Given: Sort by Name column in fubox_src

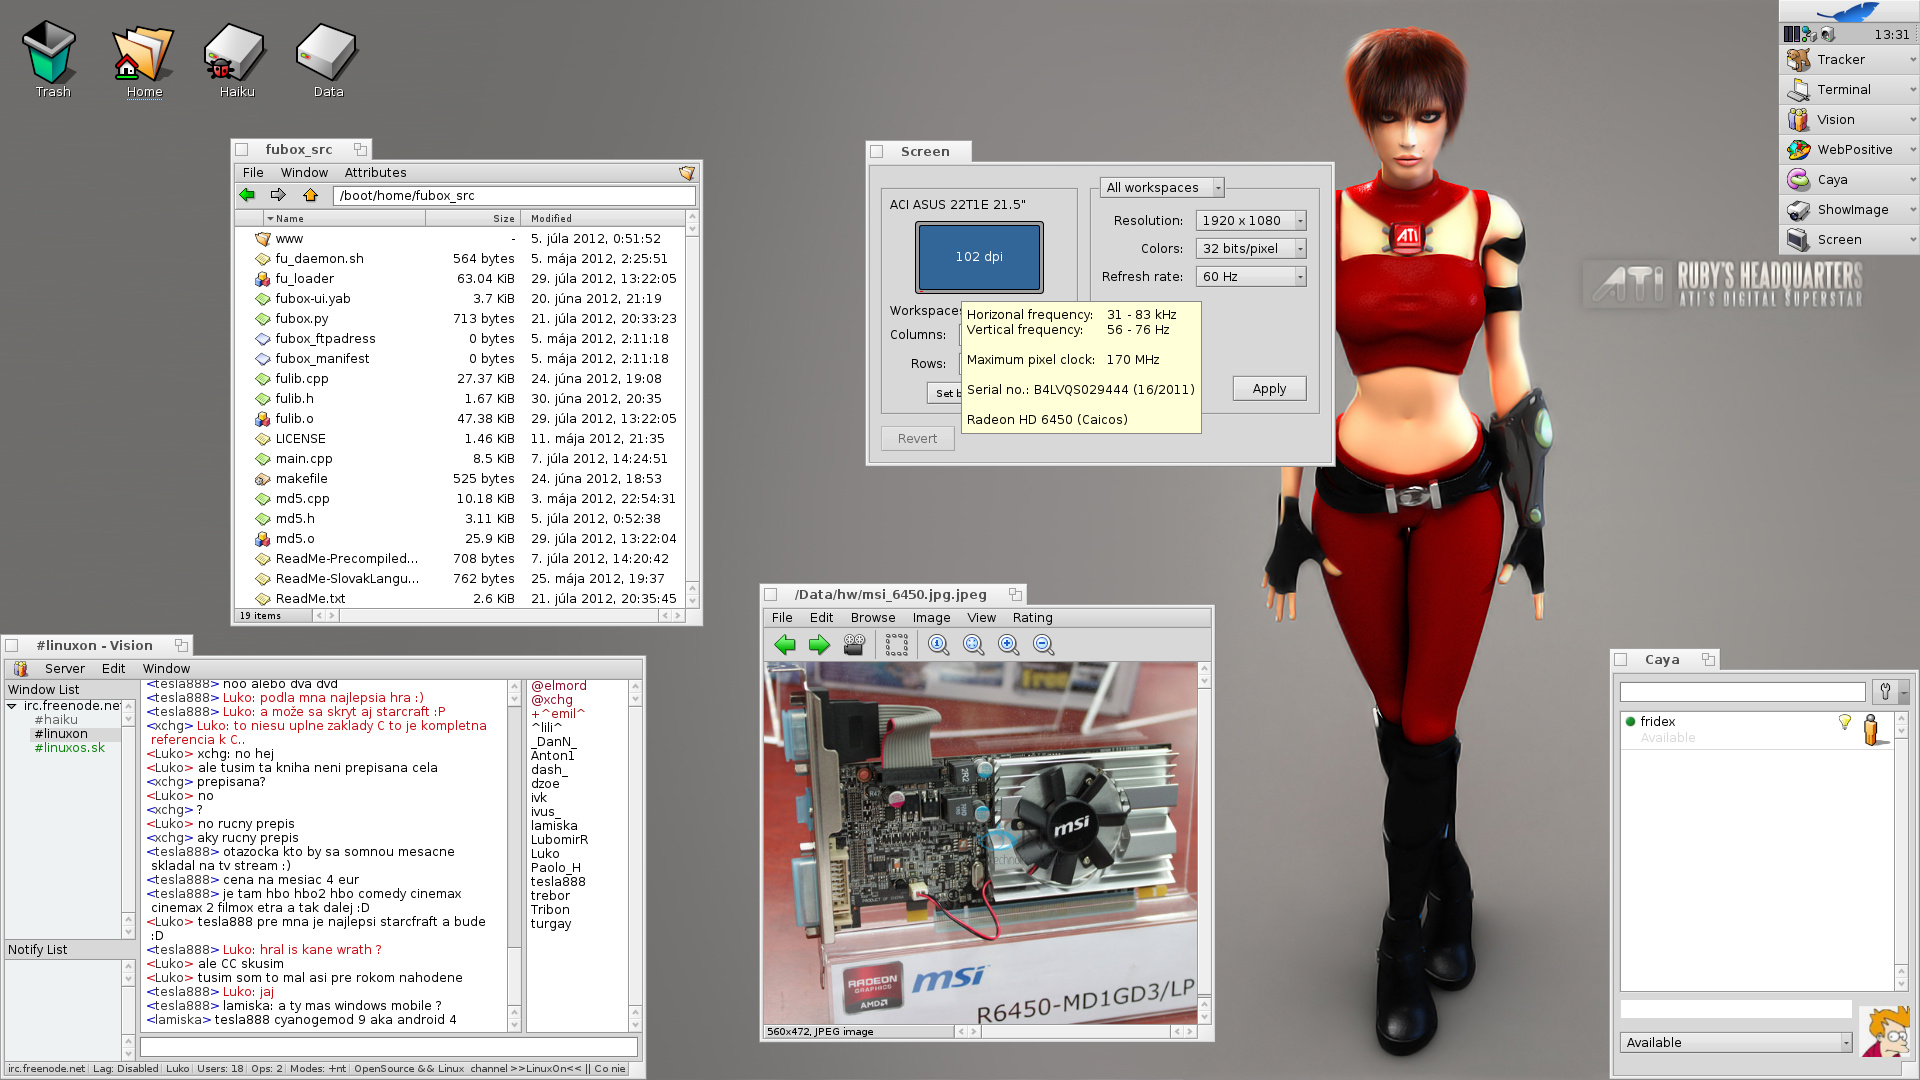Looking at the screenshot, I should [344, 219].
